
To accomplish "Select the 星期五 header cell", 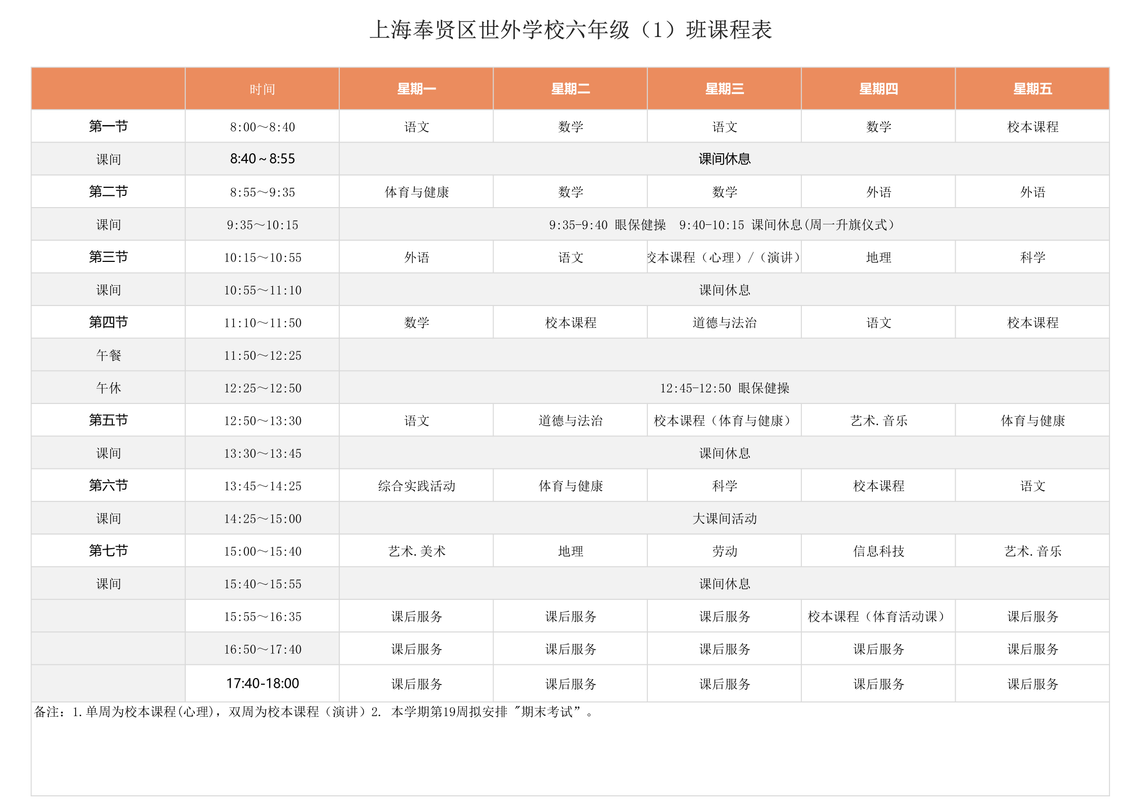I will tap(1032, 89).
